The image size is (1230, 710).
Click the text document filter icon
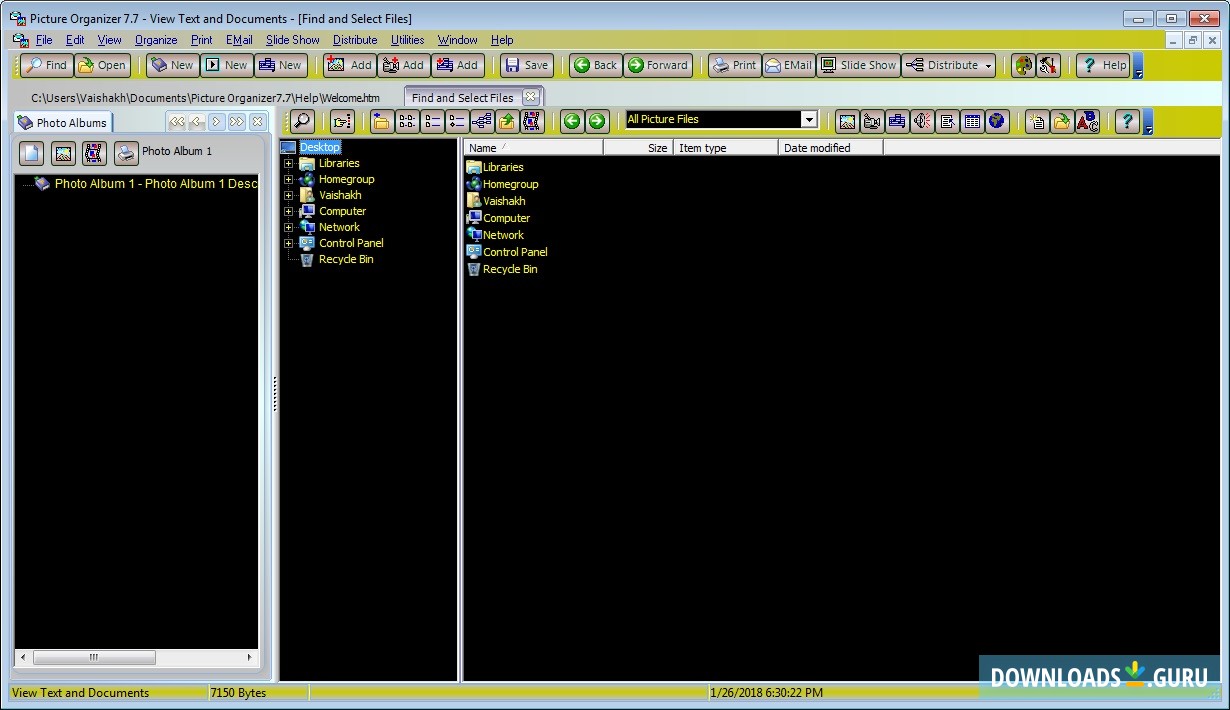[947, 121]
